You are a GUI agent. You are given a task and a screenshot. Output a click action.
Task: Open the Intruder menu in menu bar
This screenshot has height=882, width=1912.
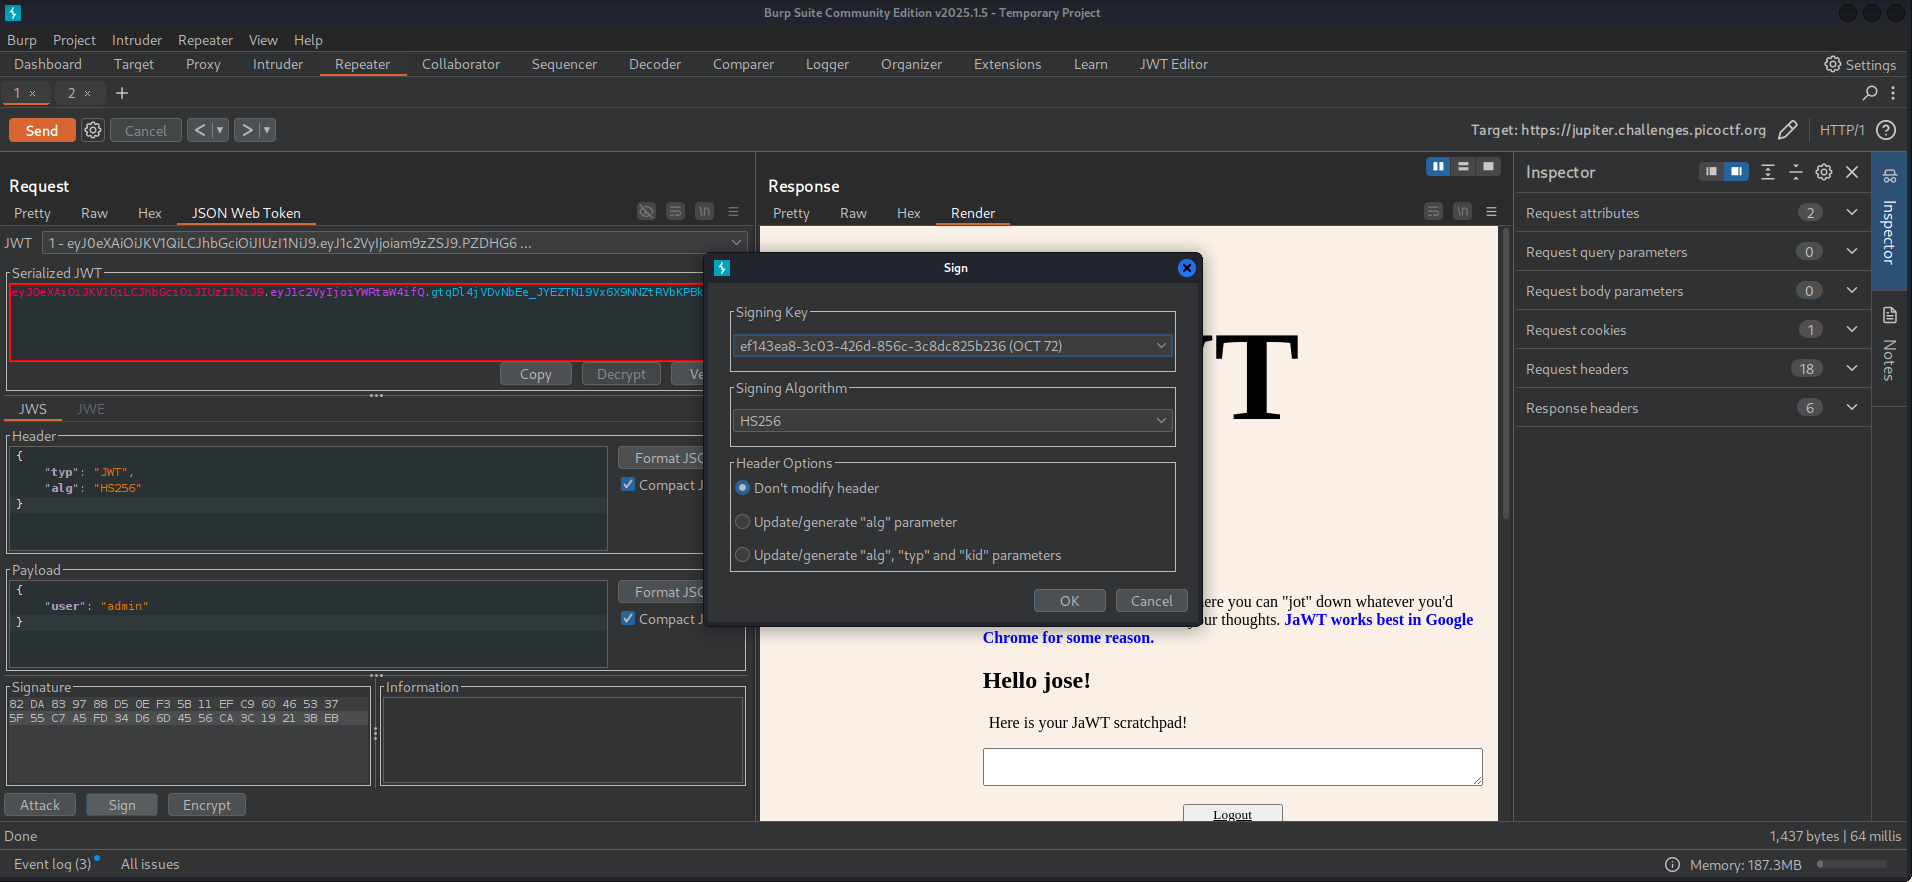(137, 40)
